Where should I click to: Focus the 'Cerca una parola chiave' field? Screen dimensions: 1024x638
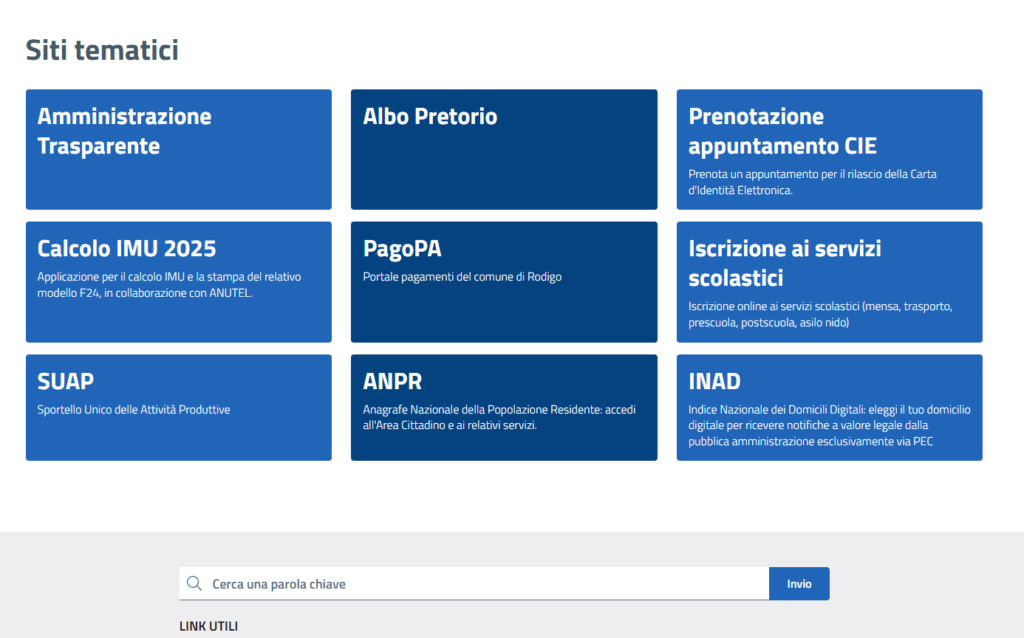point(480,584)
